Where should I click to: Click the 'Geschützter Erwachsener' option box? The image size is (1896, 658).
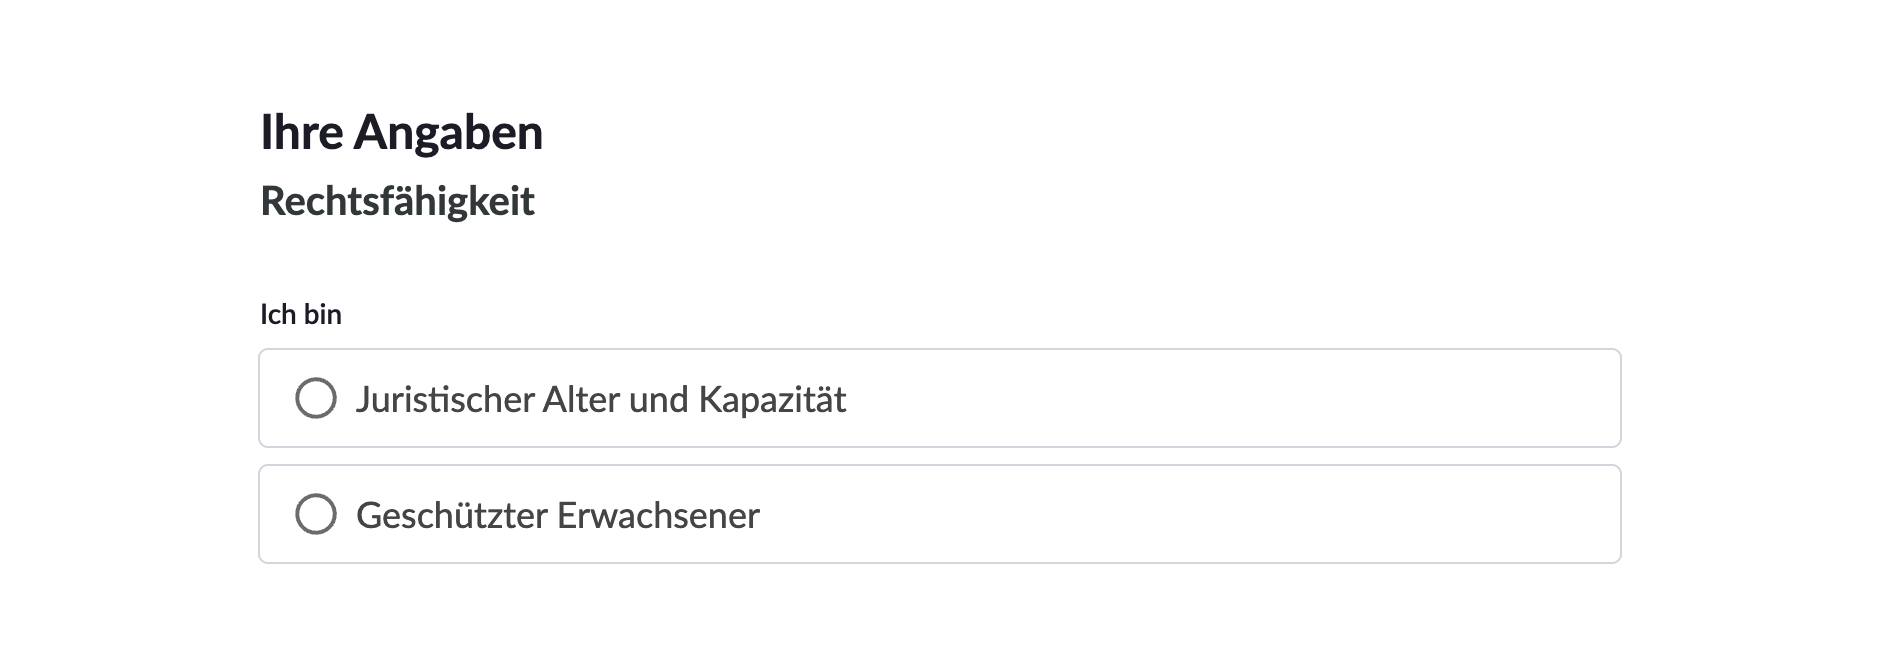[x=900, y=514]
